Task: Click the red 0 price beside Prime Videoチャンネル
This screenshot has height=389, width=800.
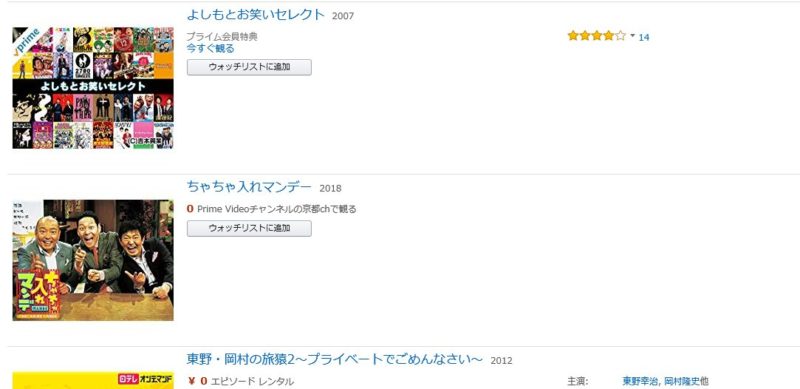Action: (190, 209)
